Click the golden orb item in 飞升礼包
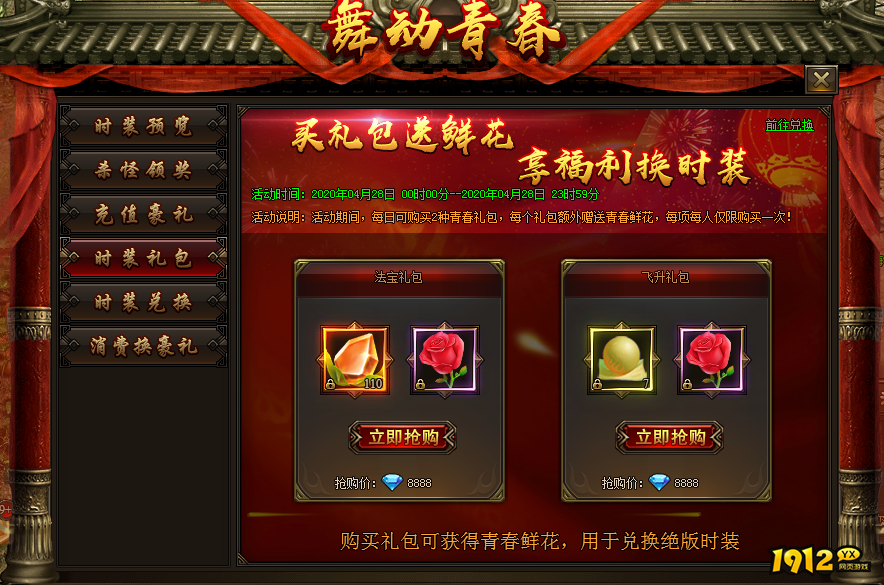This screenshot has height=585, width=884. 622,360
